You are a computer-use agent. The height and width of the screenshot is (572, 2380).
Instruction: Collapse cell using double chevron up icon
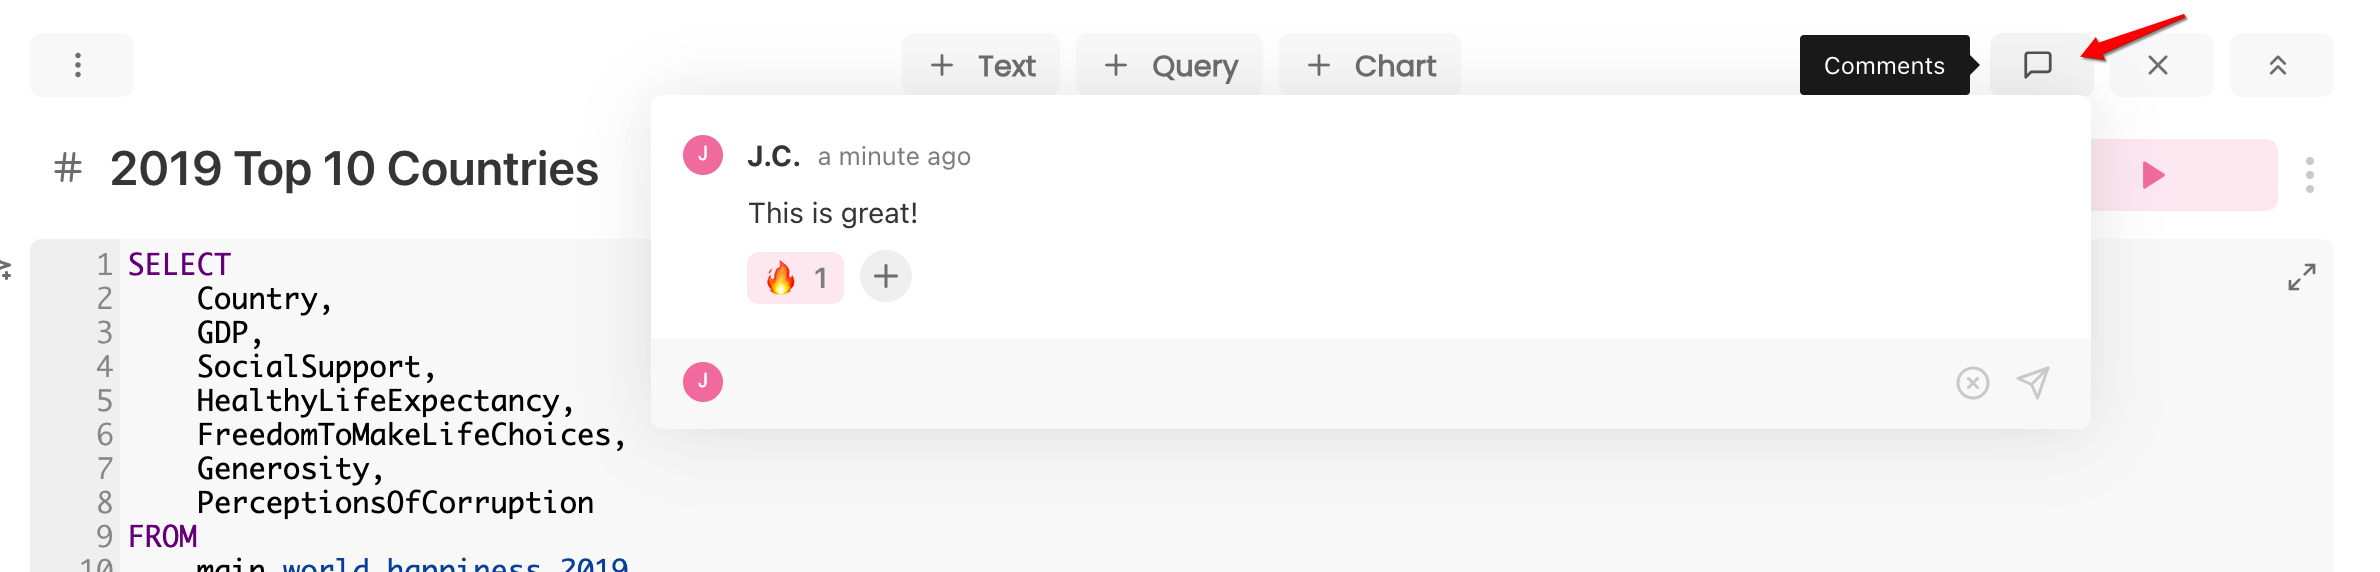(x=2278, y=65)
